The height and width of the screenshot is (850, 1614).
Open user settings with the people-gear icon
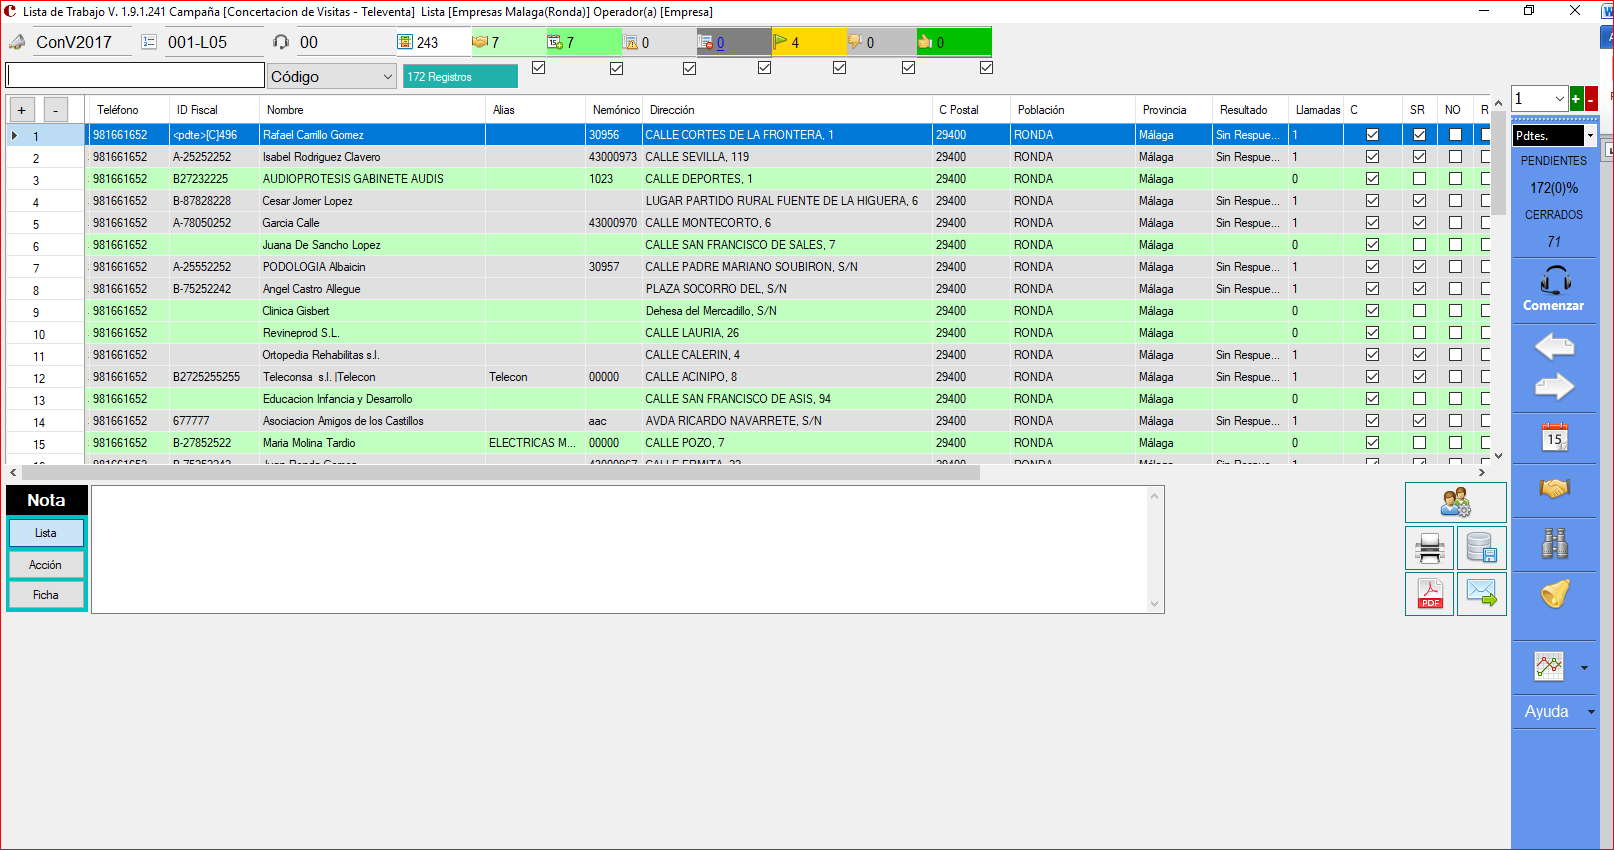1455,502
